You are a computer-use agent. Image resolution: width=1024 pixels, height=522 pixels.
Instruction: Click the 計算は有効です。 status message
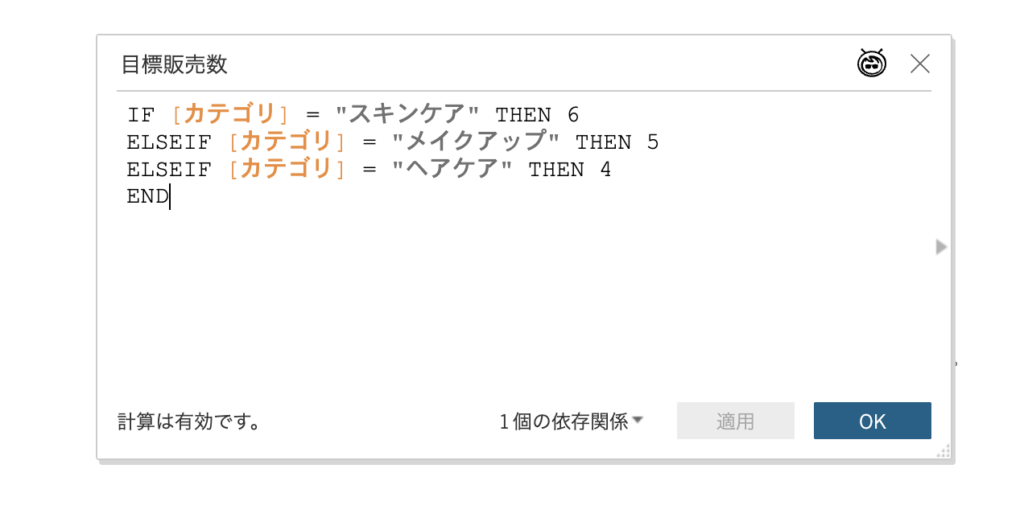(x=189, y=421)
